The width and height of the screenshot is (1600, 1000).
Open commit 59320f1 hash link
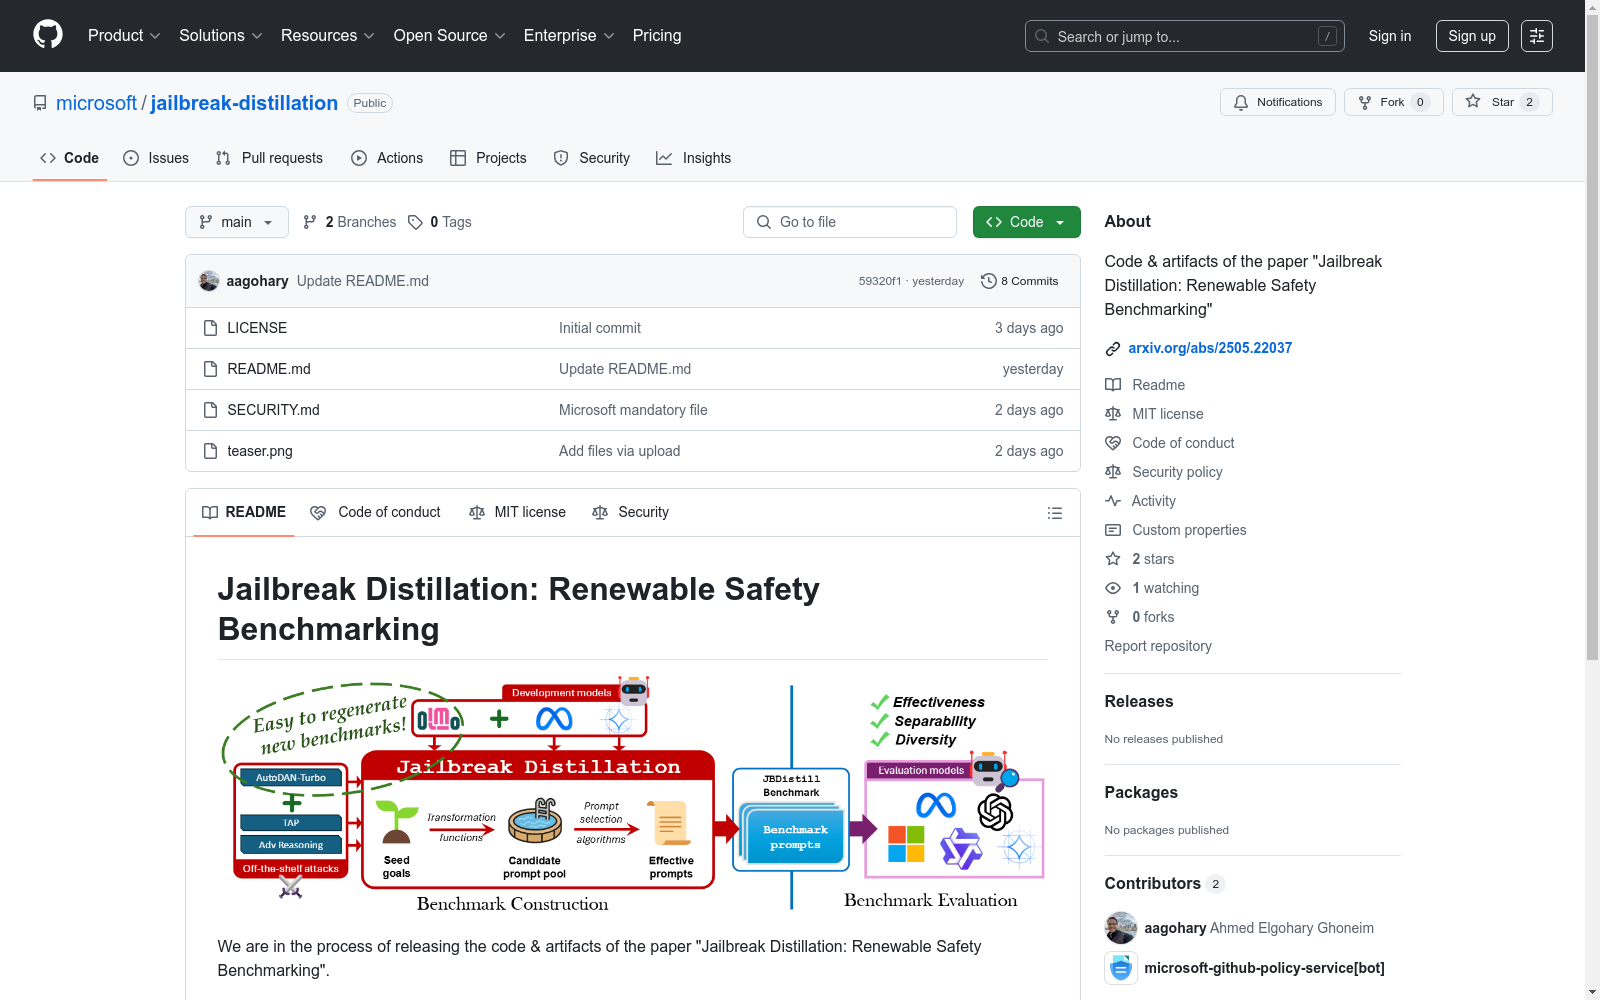tap(880, 281)
